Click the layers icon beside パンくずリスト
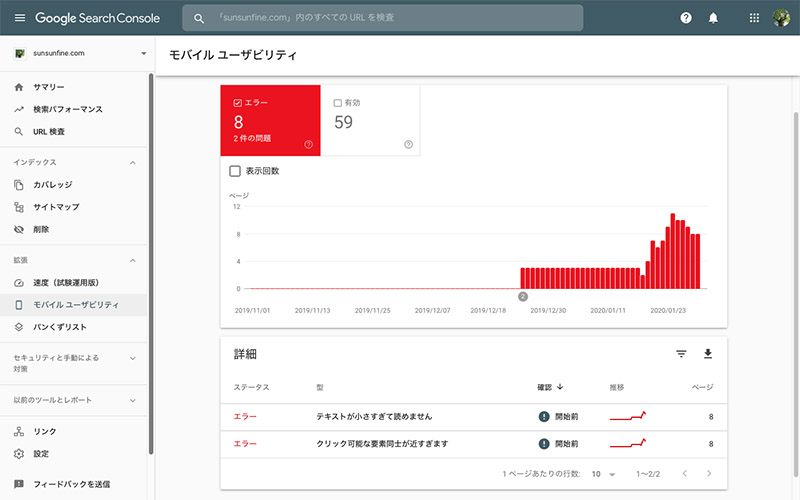The width and height of the screenshot is (800, 500). click(19, 327)
